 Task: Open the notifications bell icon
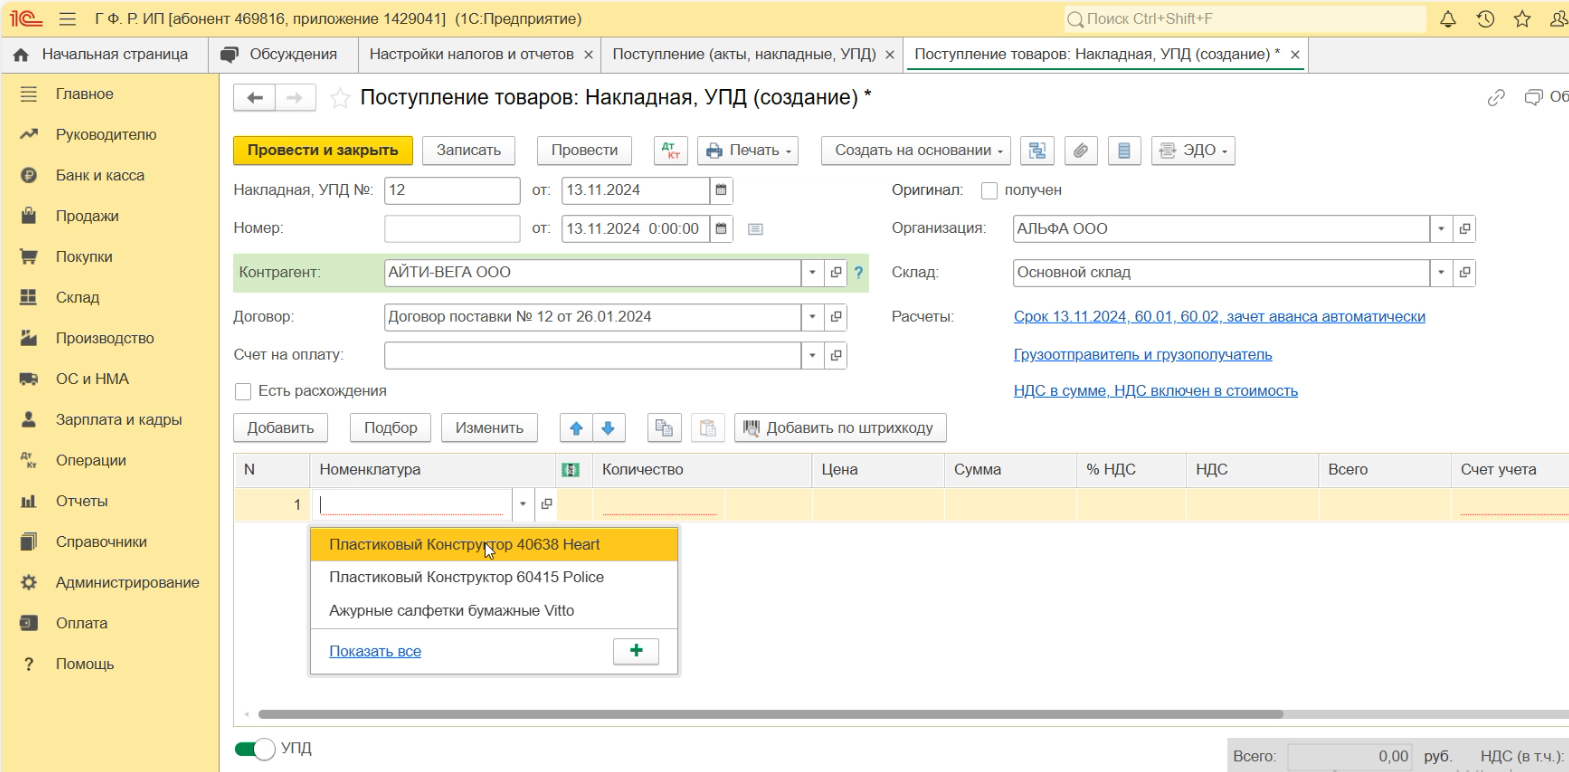coord(1447,19)
